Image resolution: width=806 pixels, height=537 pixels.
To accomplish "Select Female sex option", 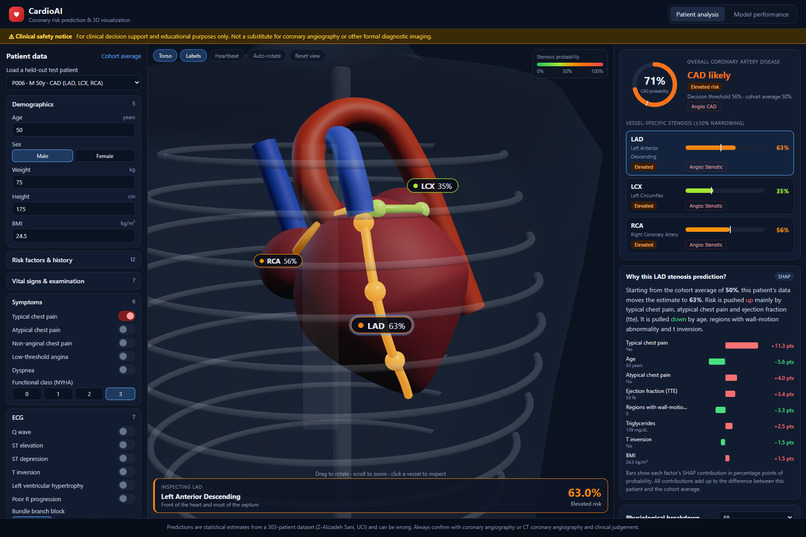I will [105, 156].
